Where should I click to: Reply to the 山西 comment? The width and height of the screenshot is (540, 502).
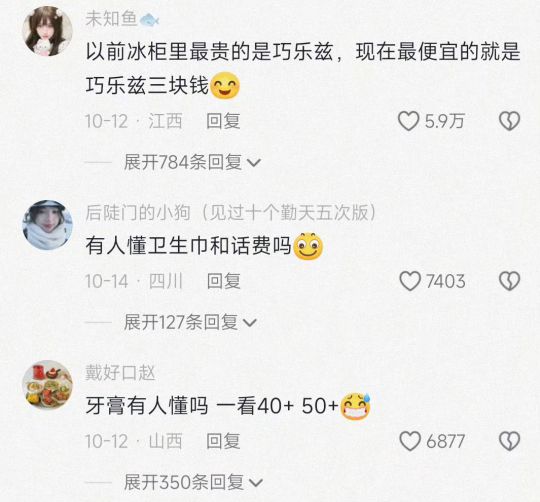(223, 441)
